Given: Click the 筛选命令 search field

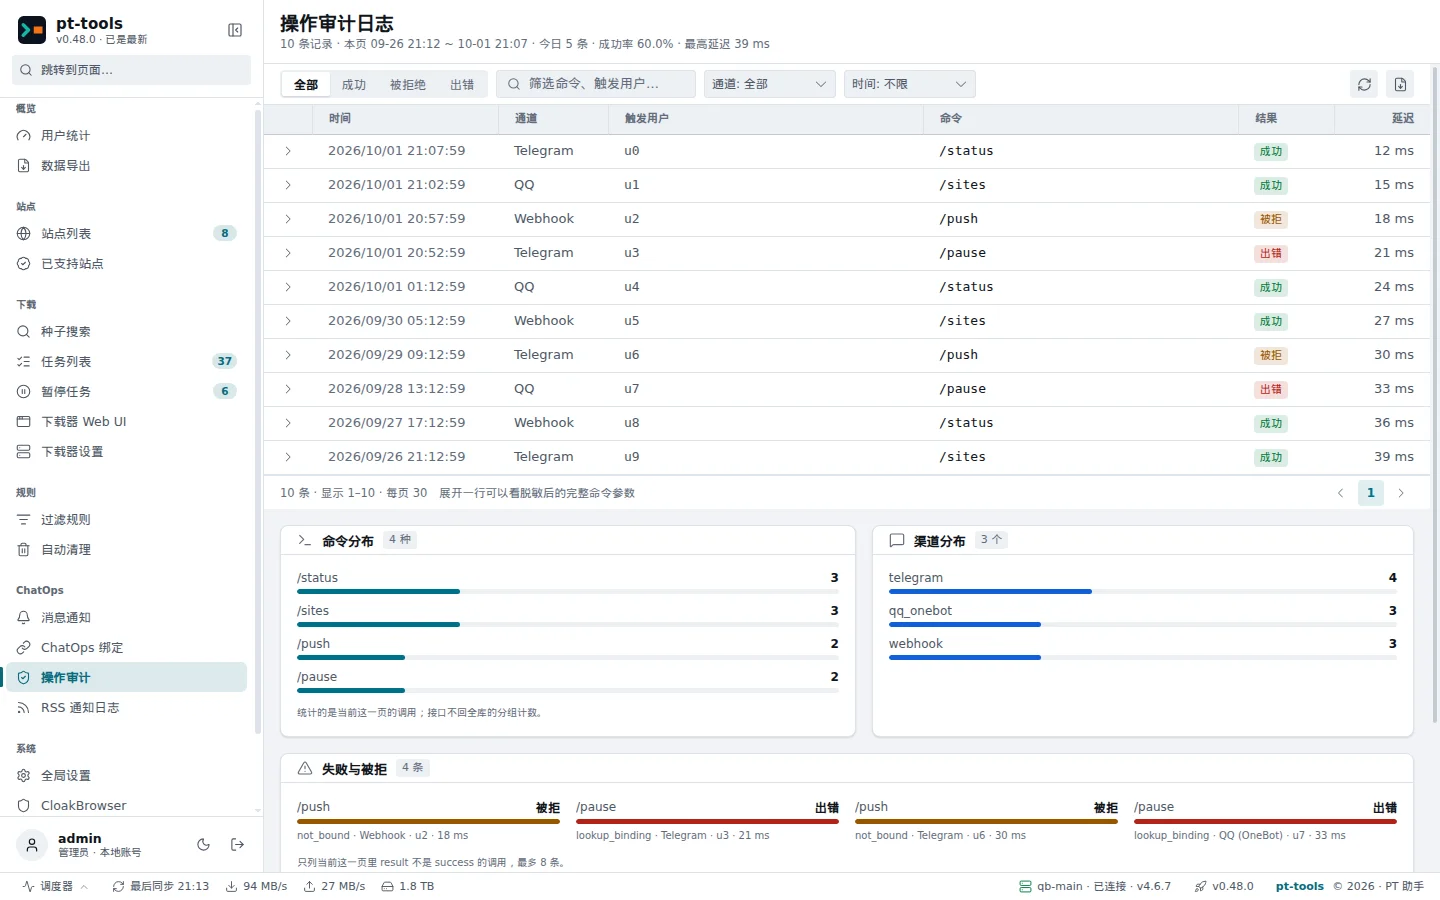Looking at the screenshot, I should [596, 84].
